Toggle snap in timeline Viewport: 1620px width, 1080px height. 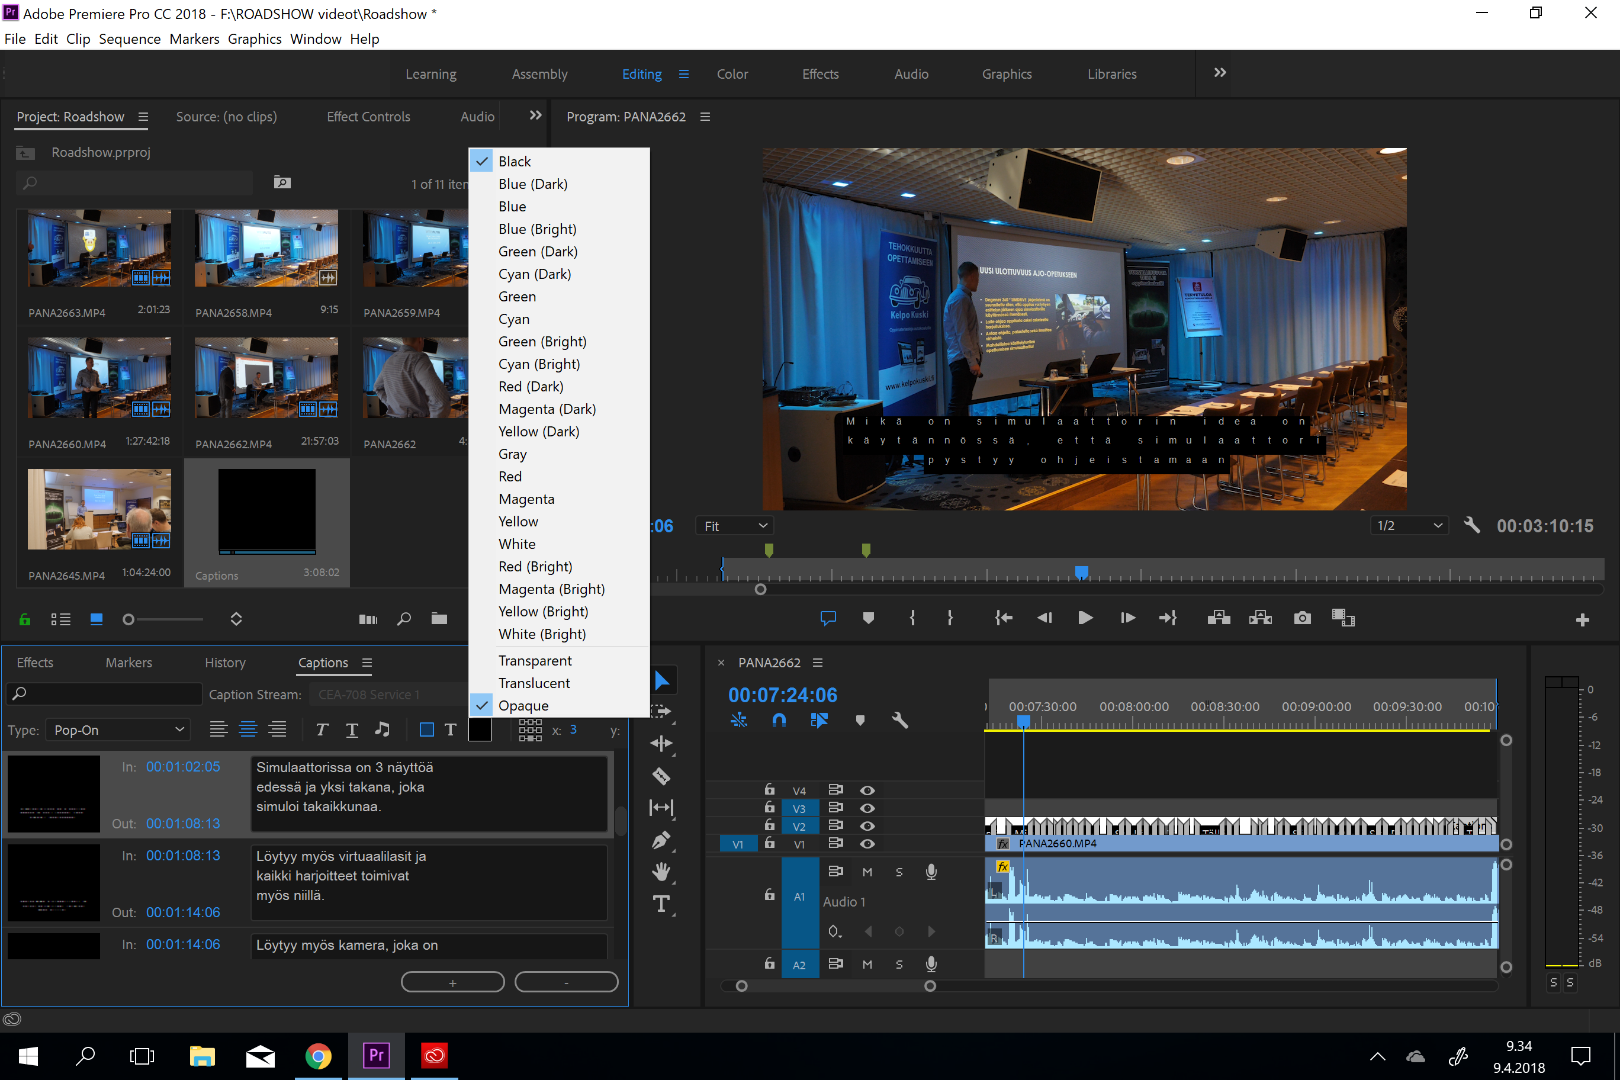coord(779,720)
